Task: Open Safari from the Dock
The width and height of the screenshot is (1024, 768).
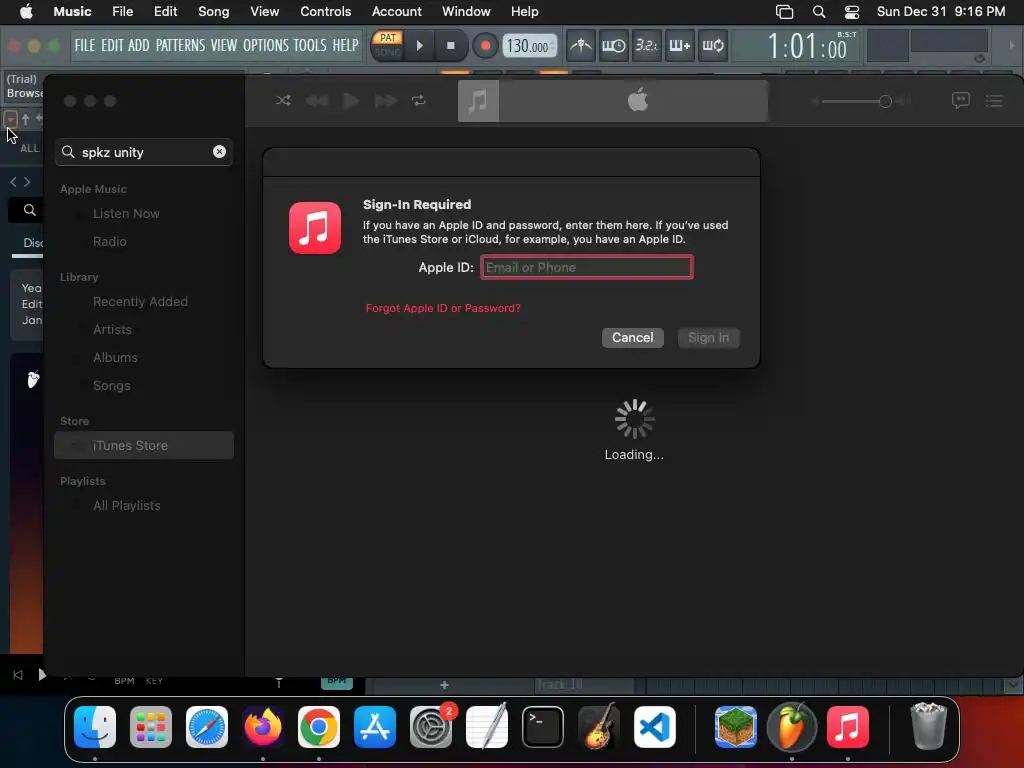Action: (x=207, y=727)
